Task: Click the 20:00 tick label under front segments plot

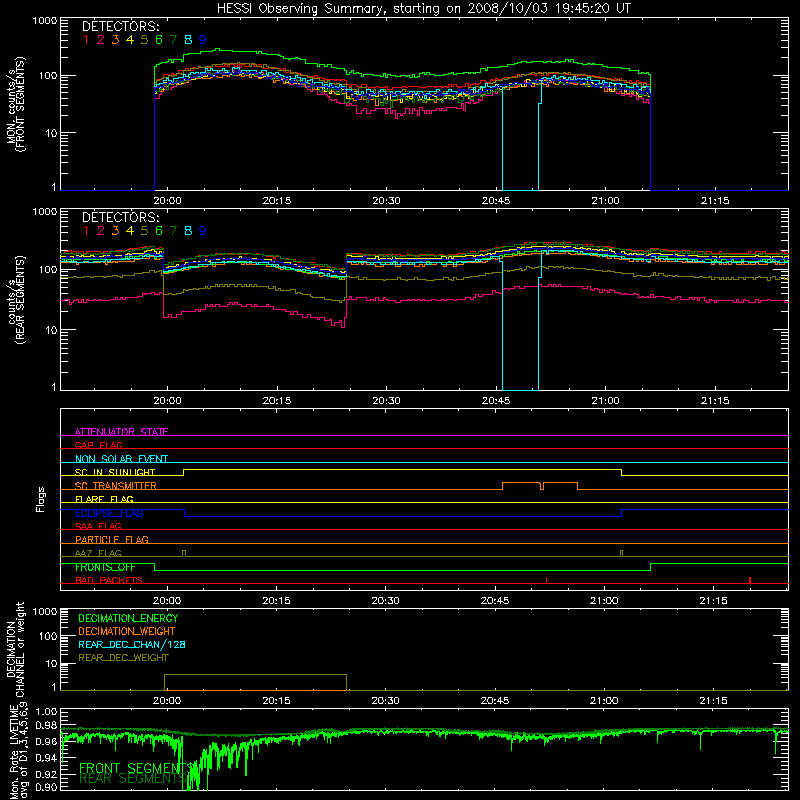Action: [167, 201]
